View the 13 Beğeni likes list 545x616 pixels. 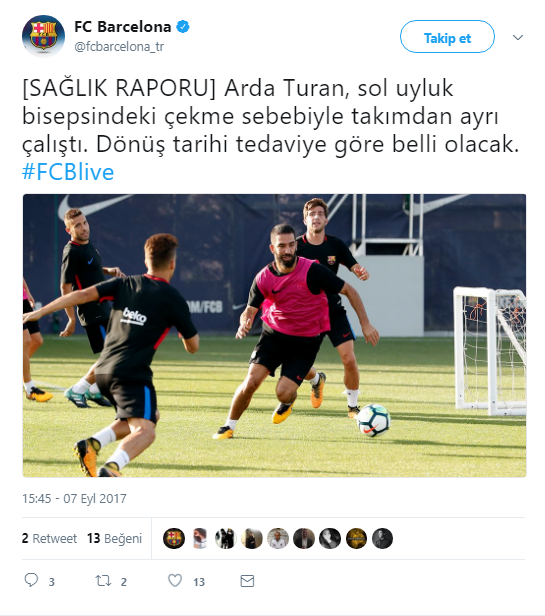click(114, 538)
